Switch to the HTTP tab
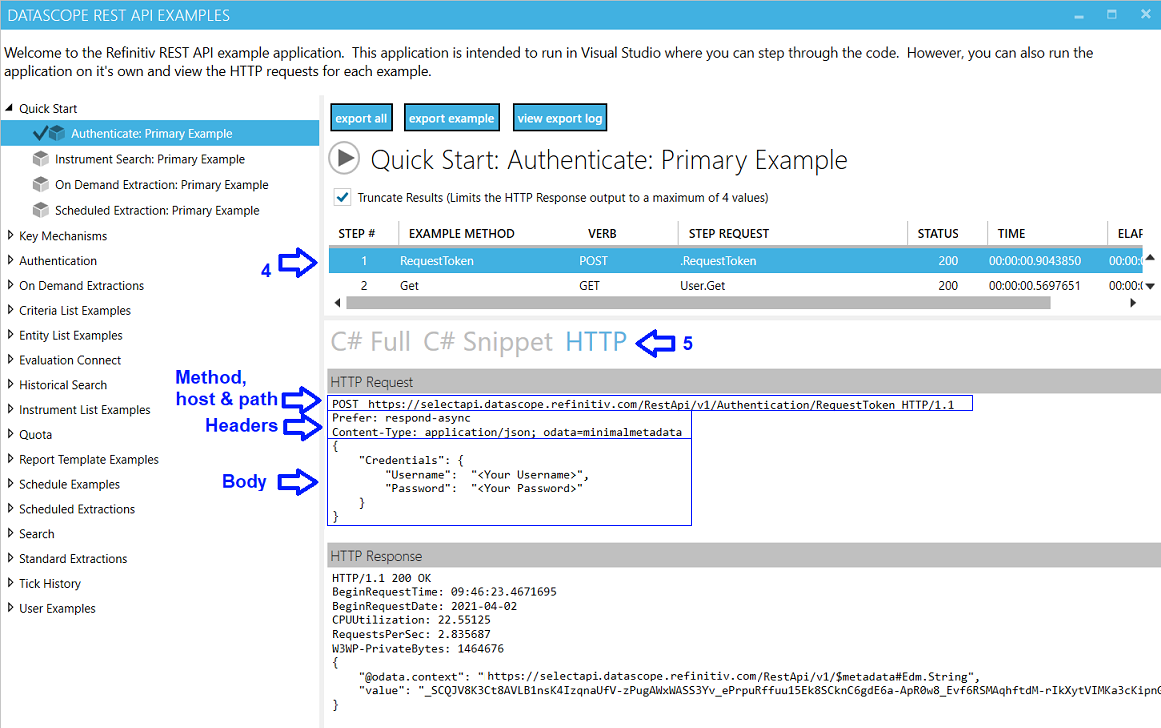Screen dimensions: 1161x728 [x=596, y=341]
